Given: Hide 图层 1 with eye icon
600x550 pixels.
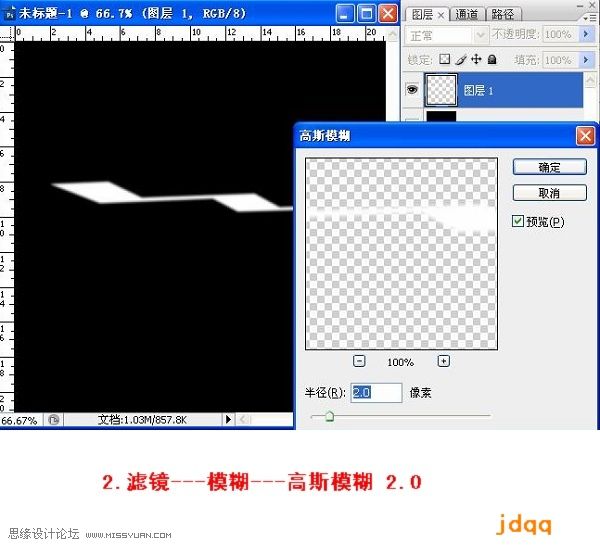Looking at the screenshot, I should click(412, 90).
